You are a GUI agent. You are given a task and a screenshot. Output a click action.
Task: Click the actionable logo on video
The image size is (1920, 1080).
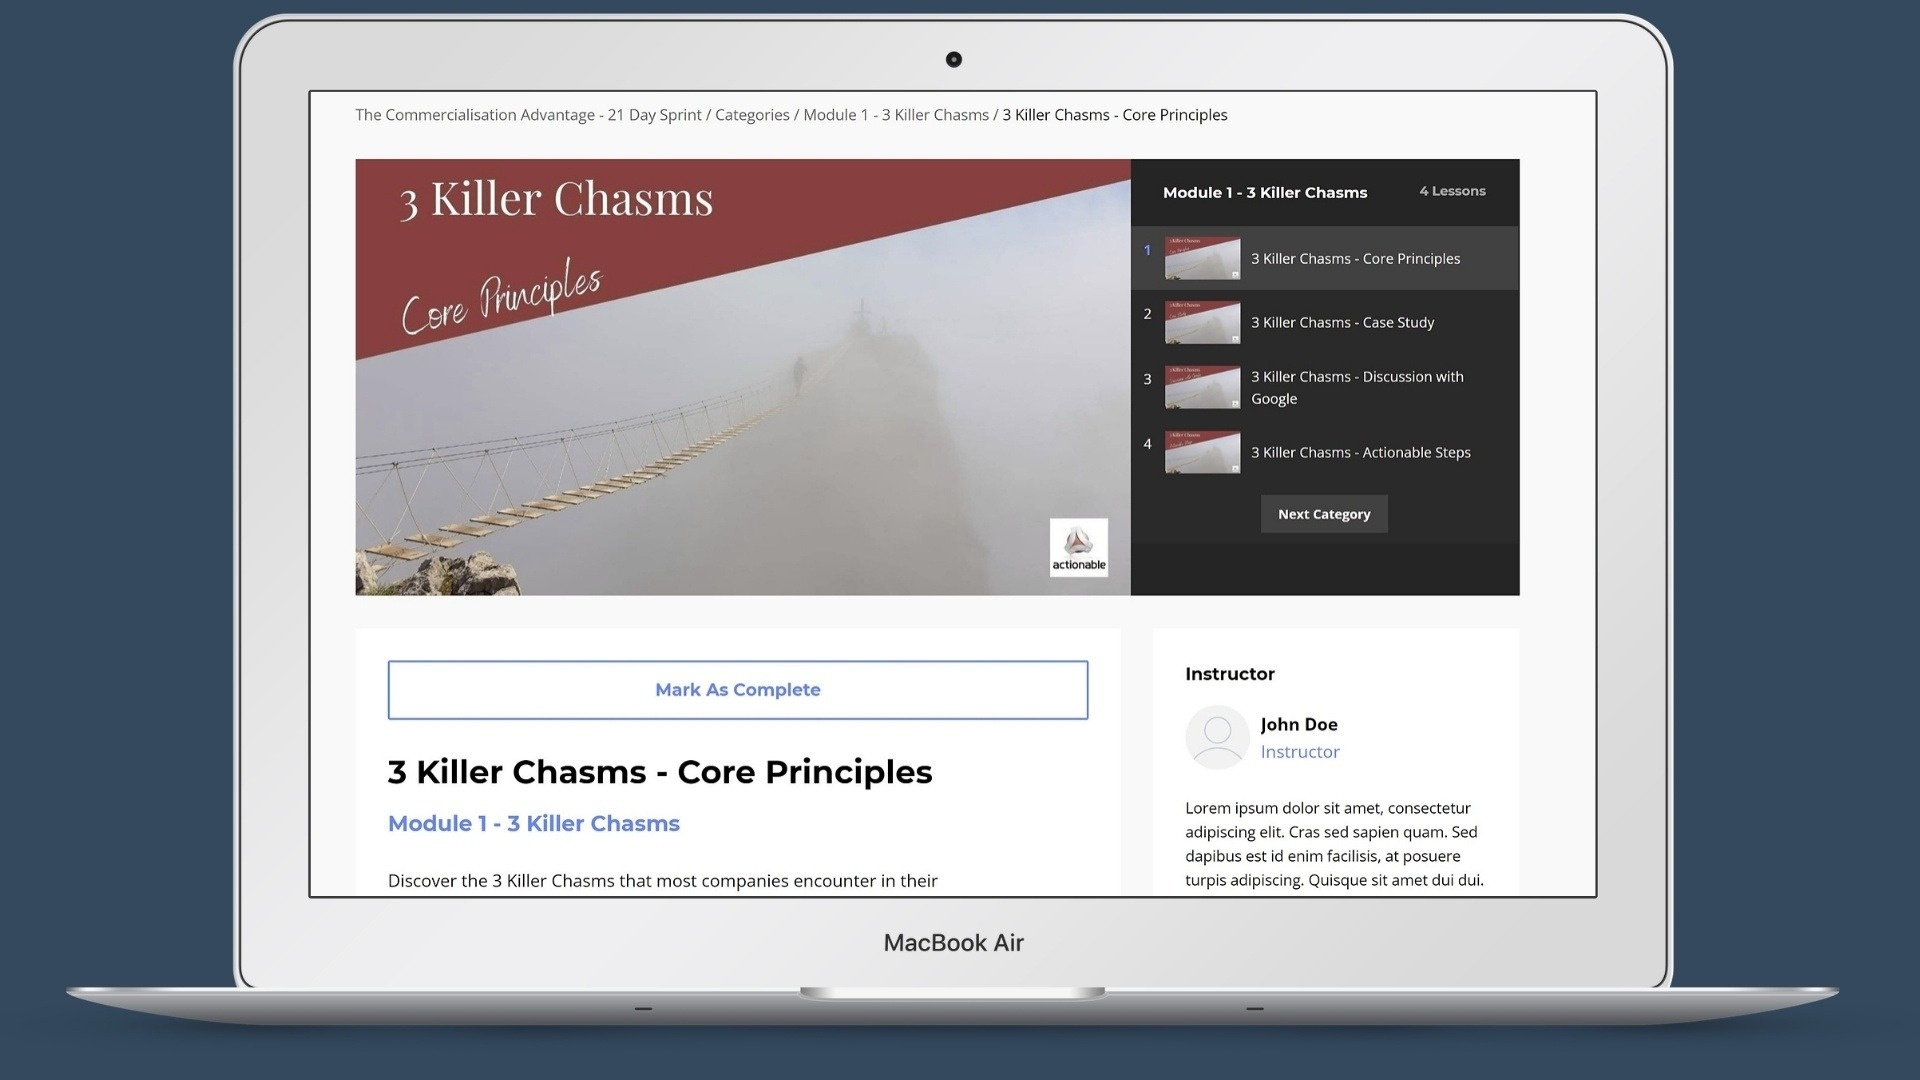(x=1078, y=547)
